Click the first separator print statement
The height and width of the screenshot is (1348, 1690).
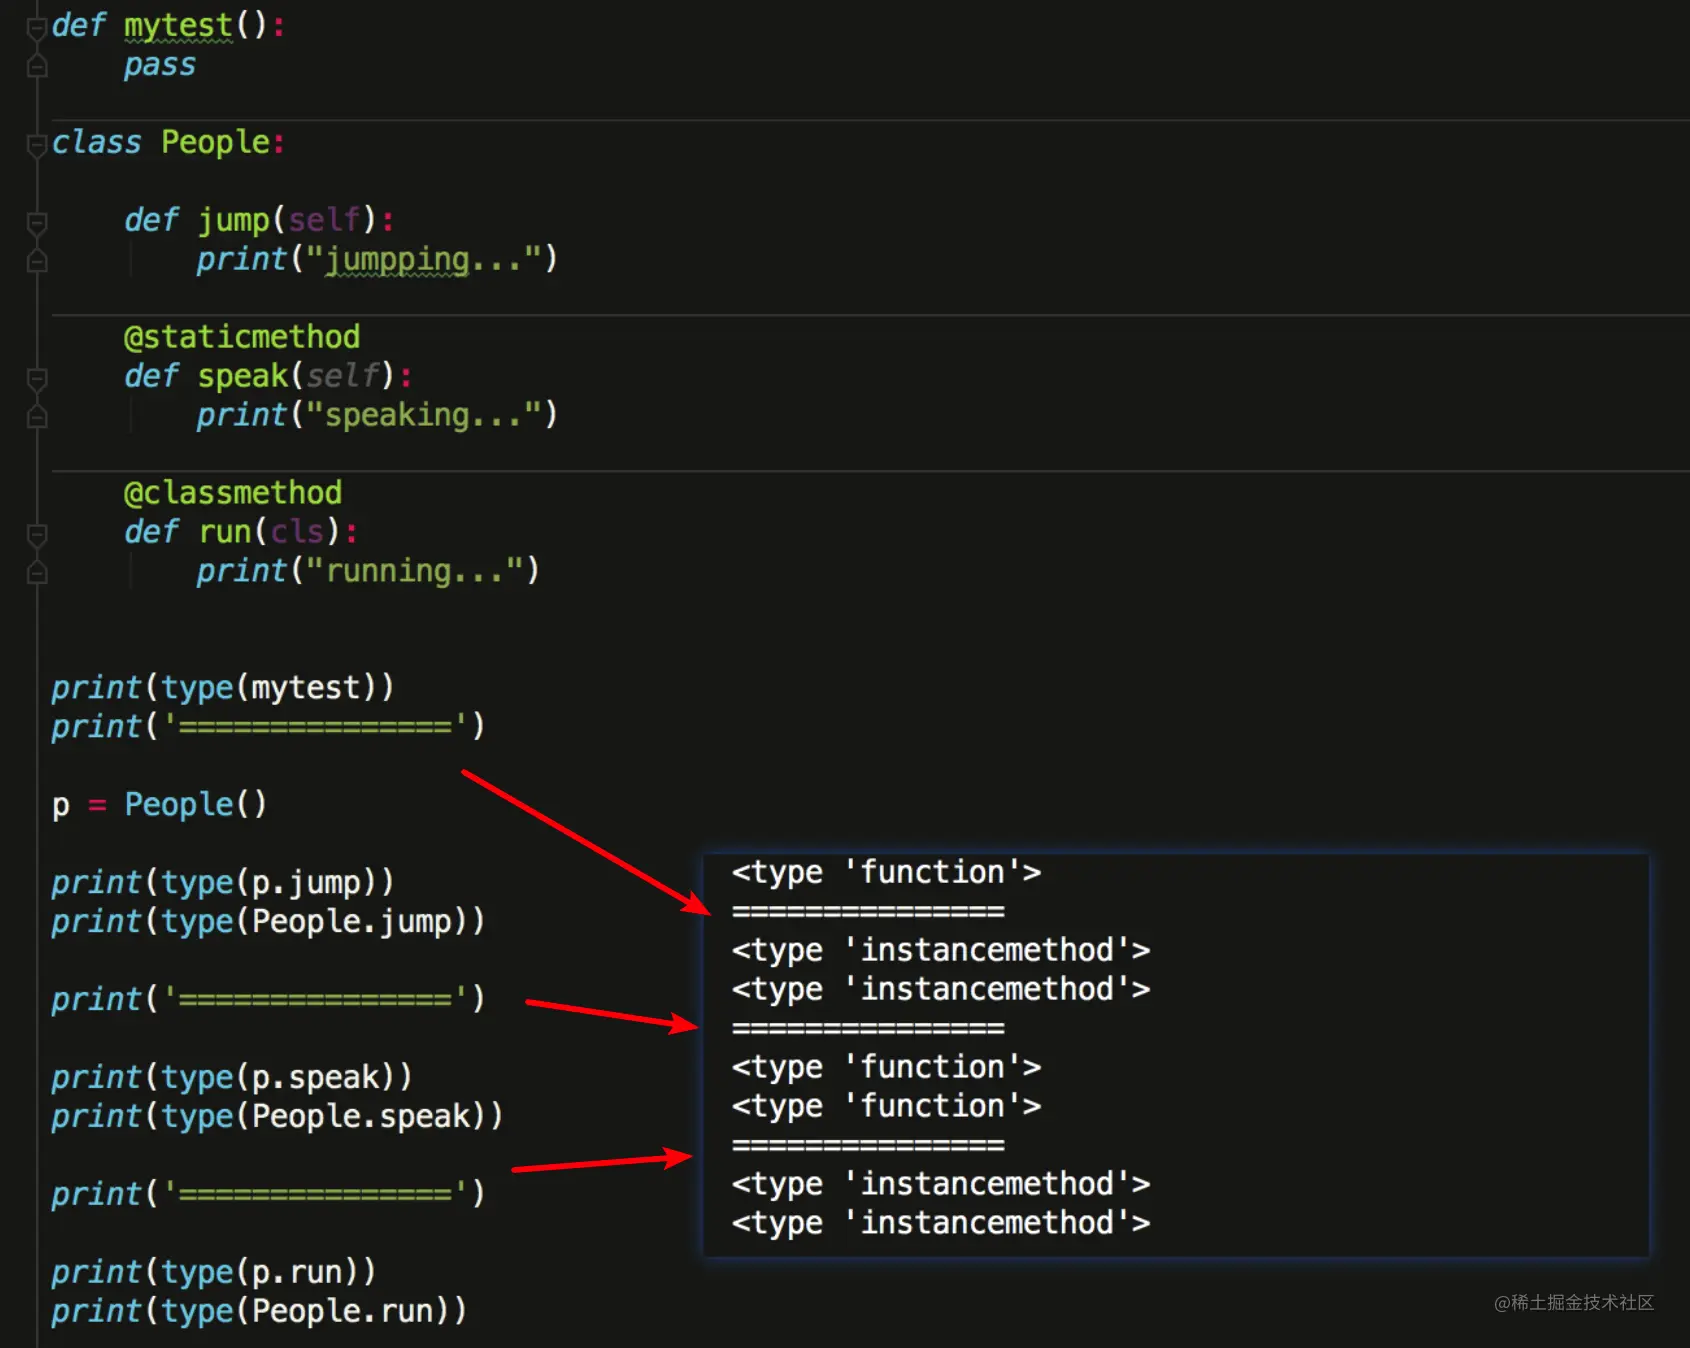pyautogui.click(x=268, y=726)
